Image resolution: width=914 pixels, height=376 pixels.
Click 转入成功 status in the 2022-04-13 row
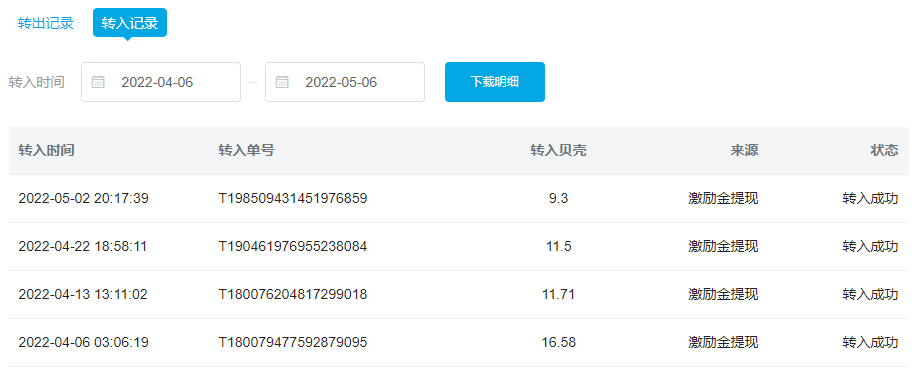(x=870, y=294)
